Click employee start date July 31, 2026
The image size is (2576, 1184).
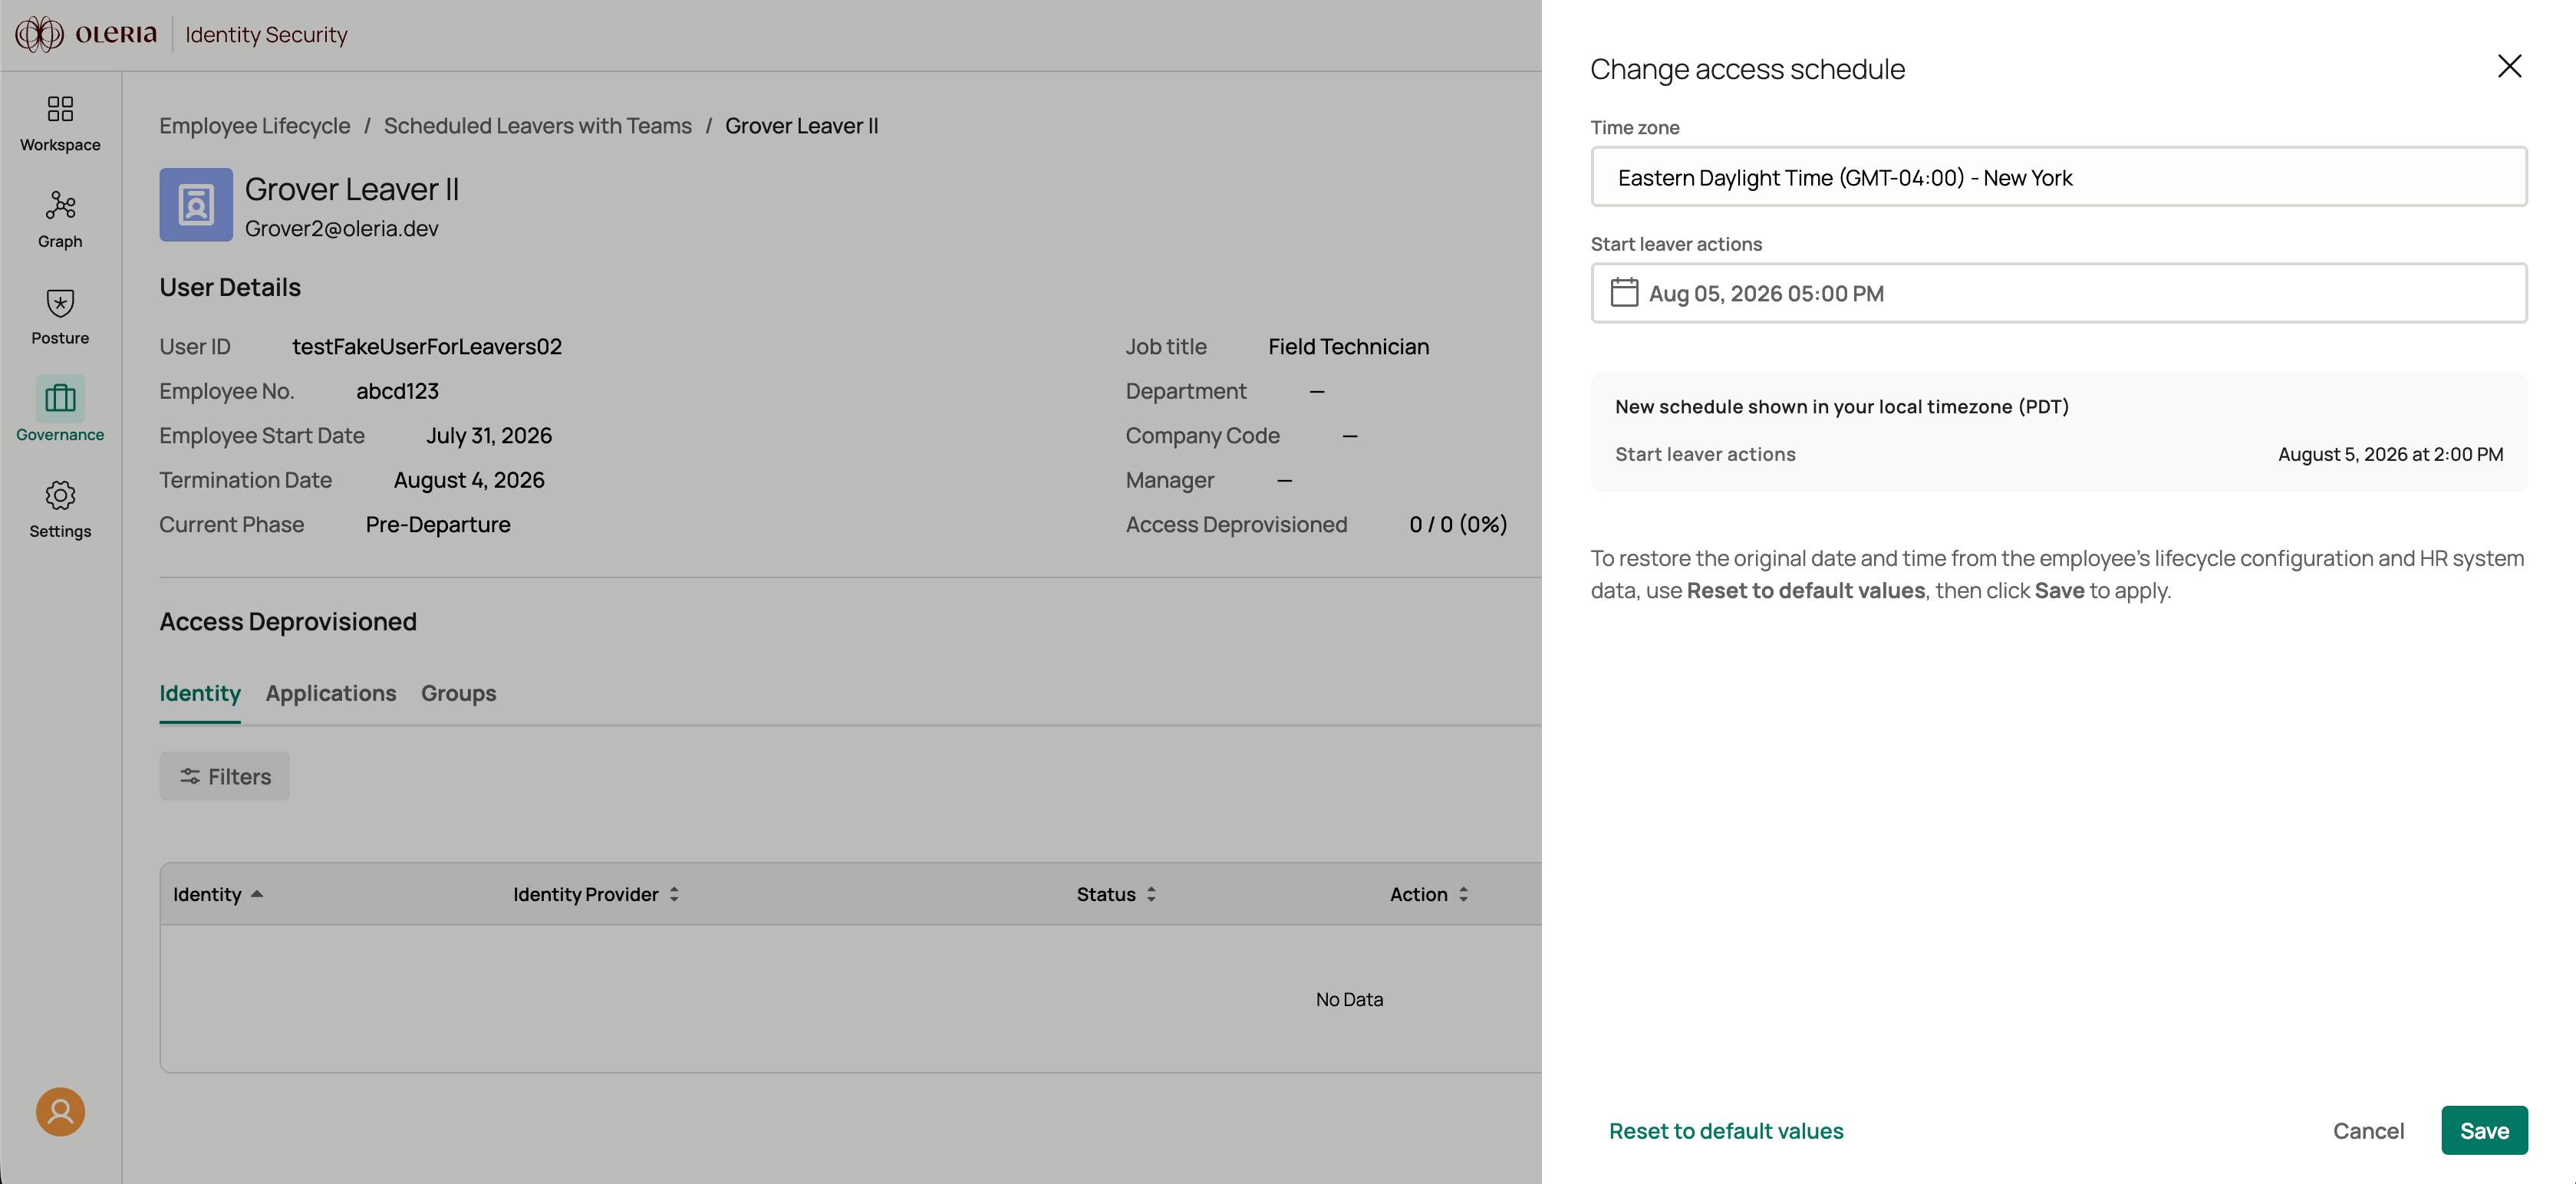coord(489,436)
